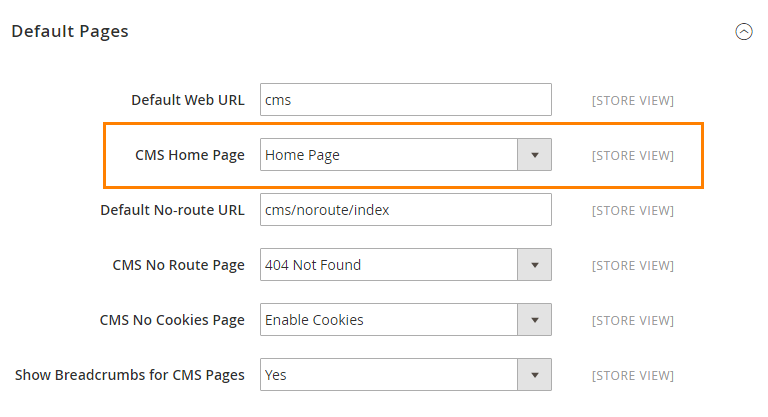Click the Default Pages heading
The height and width of the screenshot is (417, 768).
click(70, 31)
